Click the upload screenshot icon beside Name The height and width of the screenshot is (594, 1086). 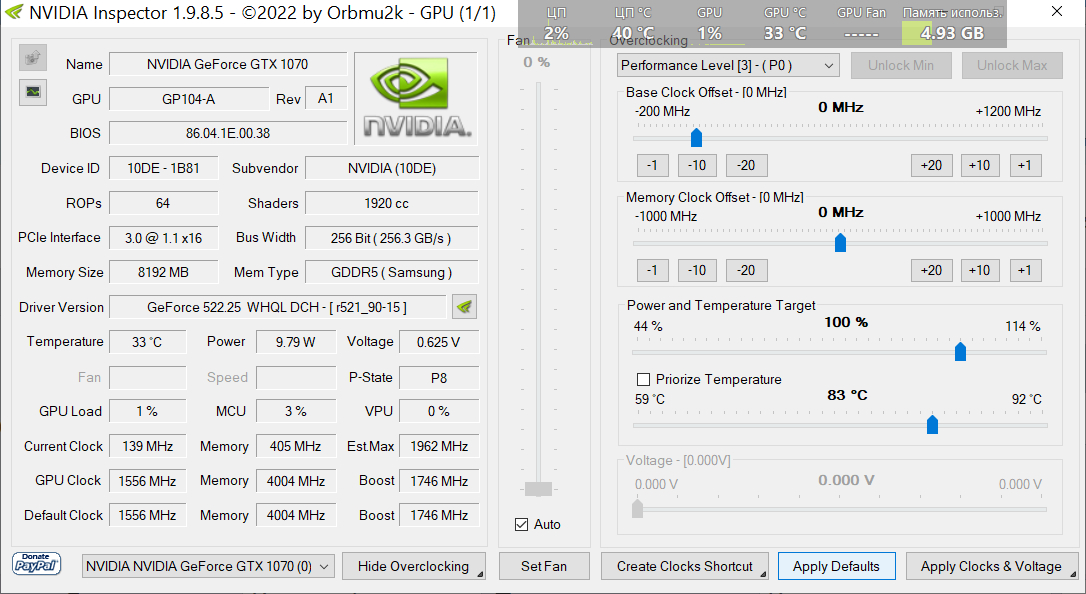click(x=33, y=58)
